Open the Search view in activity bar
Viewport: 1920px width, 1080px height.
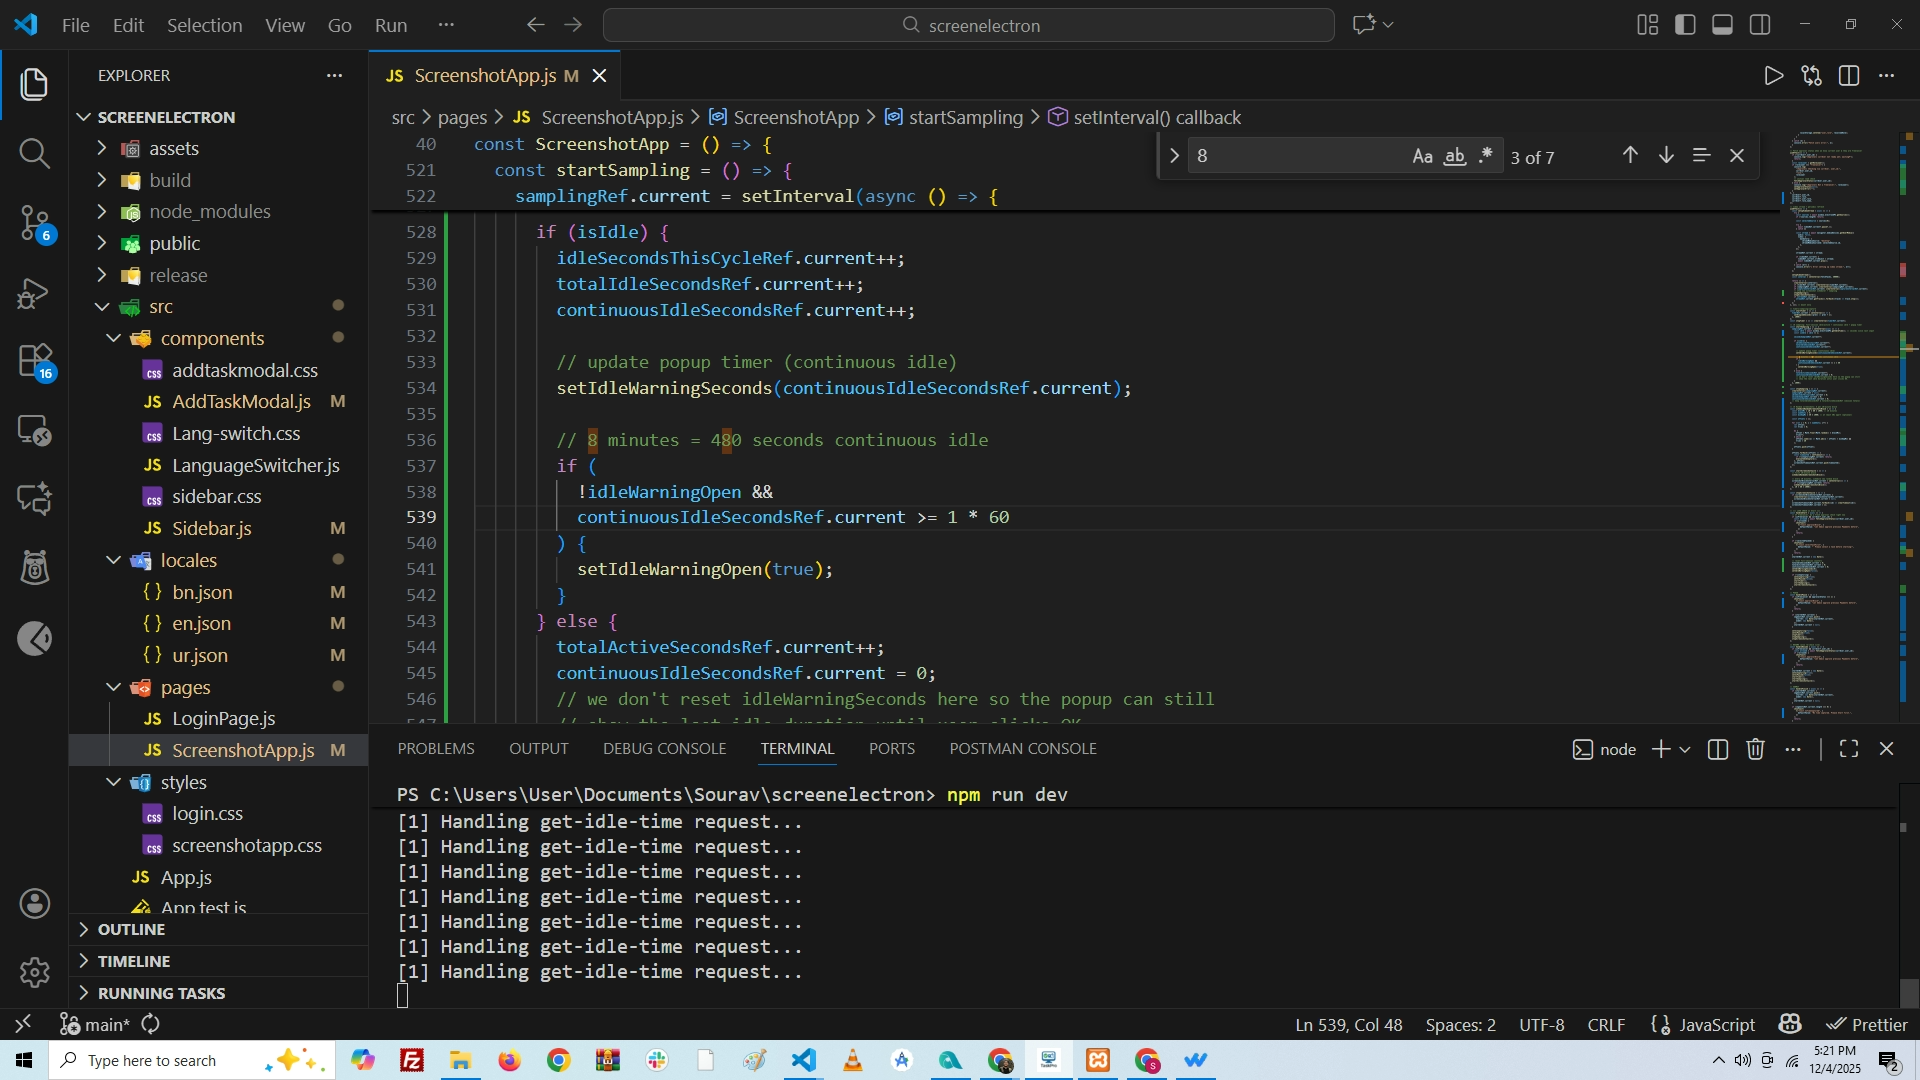point(34,153)
